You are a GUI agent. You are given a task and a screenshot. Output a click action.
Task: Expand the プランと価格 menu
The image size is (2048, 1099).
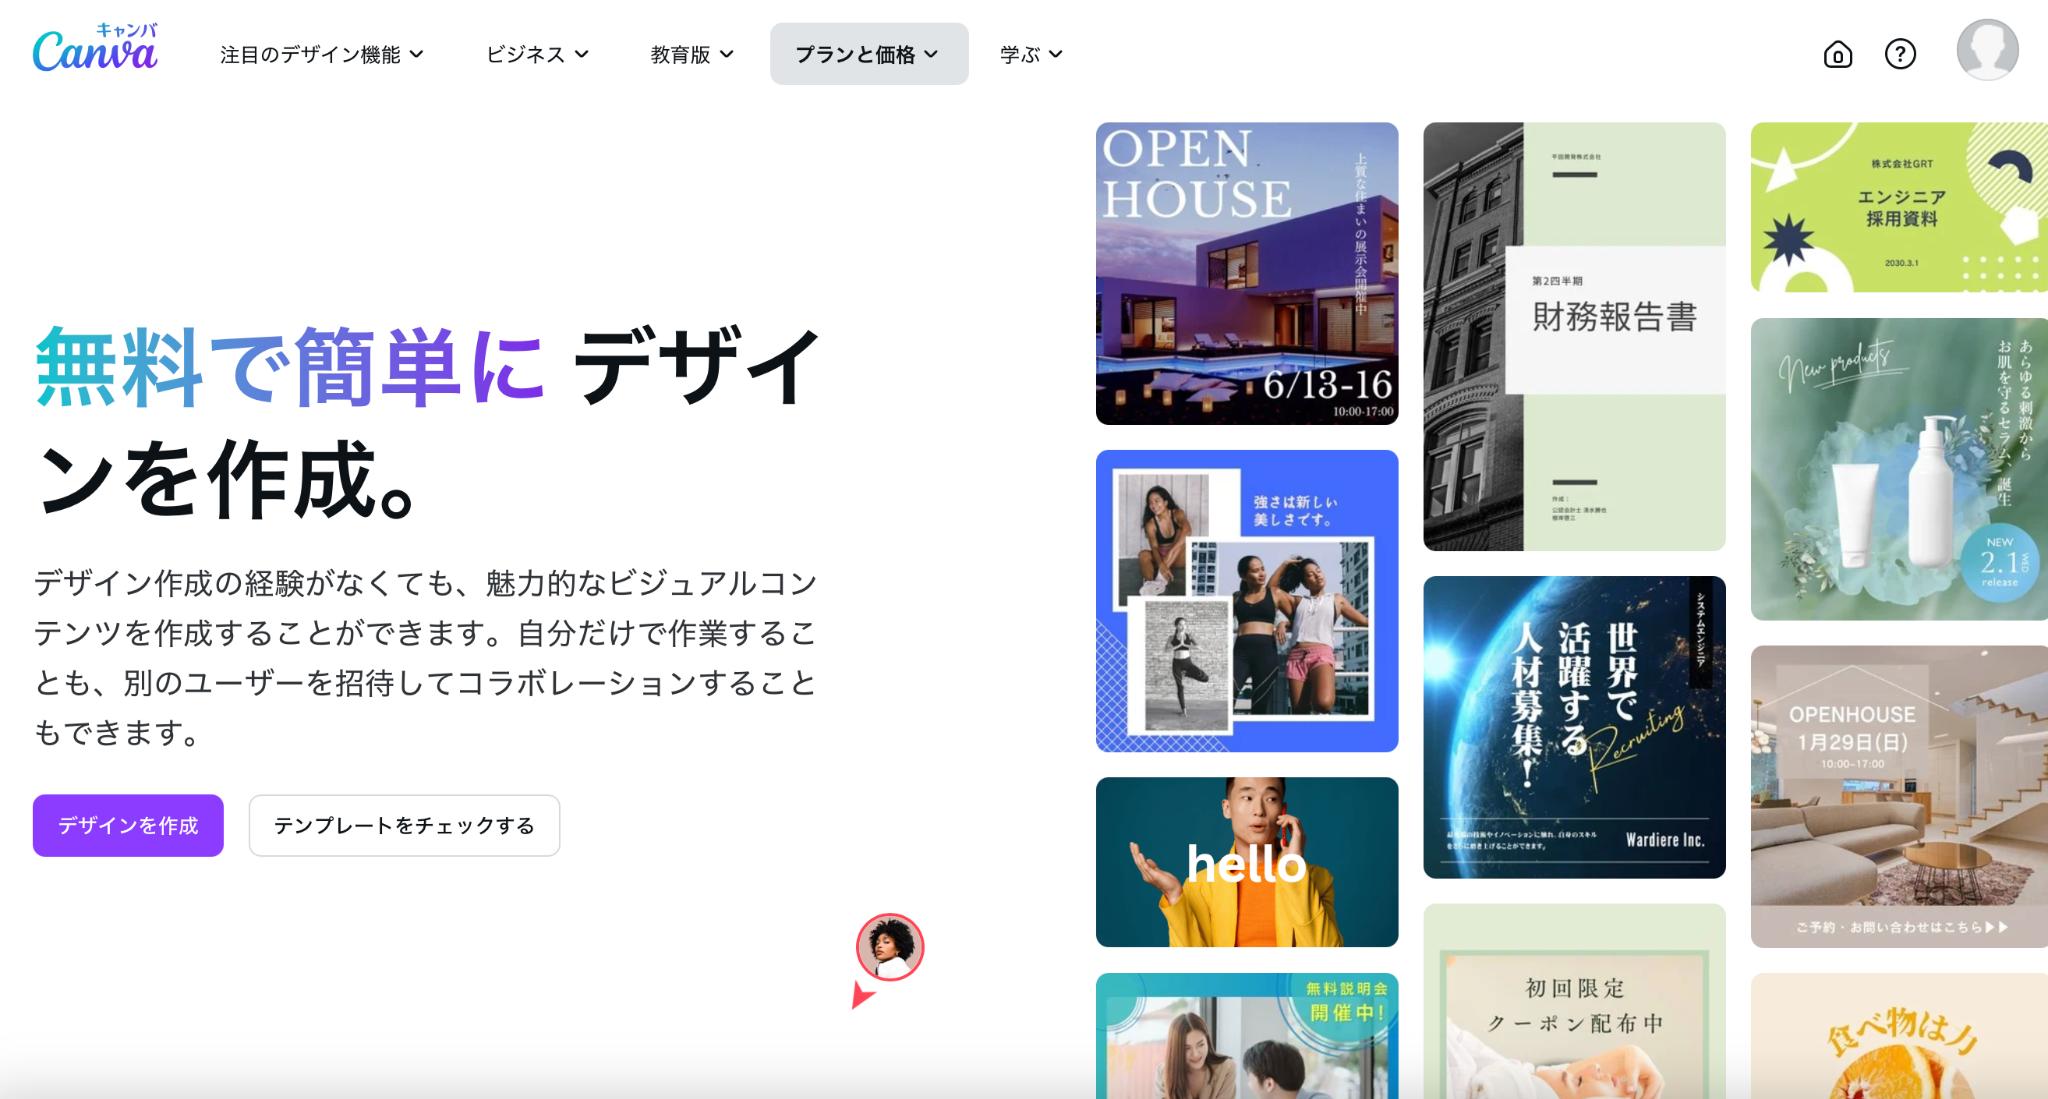click(x=869, y=54)
